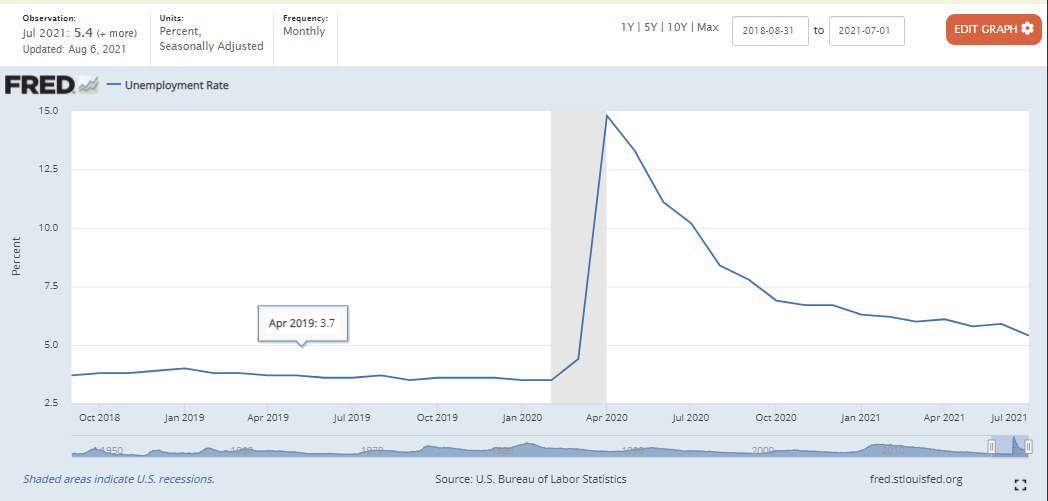
Task: Click the Apr 2019: 3.7 tooltip
Action: (302, 324)
